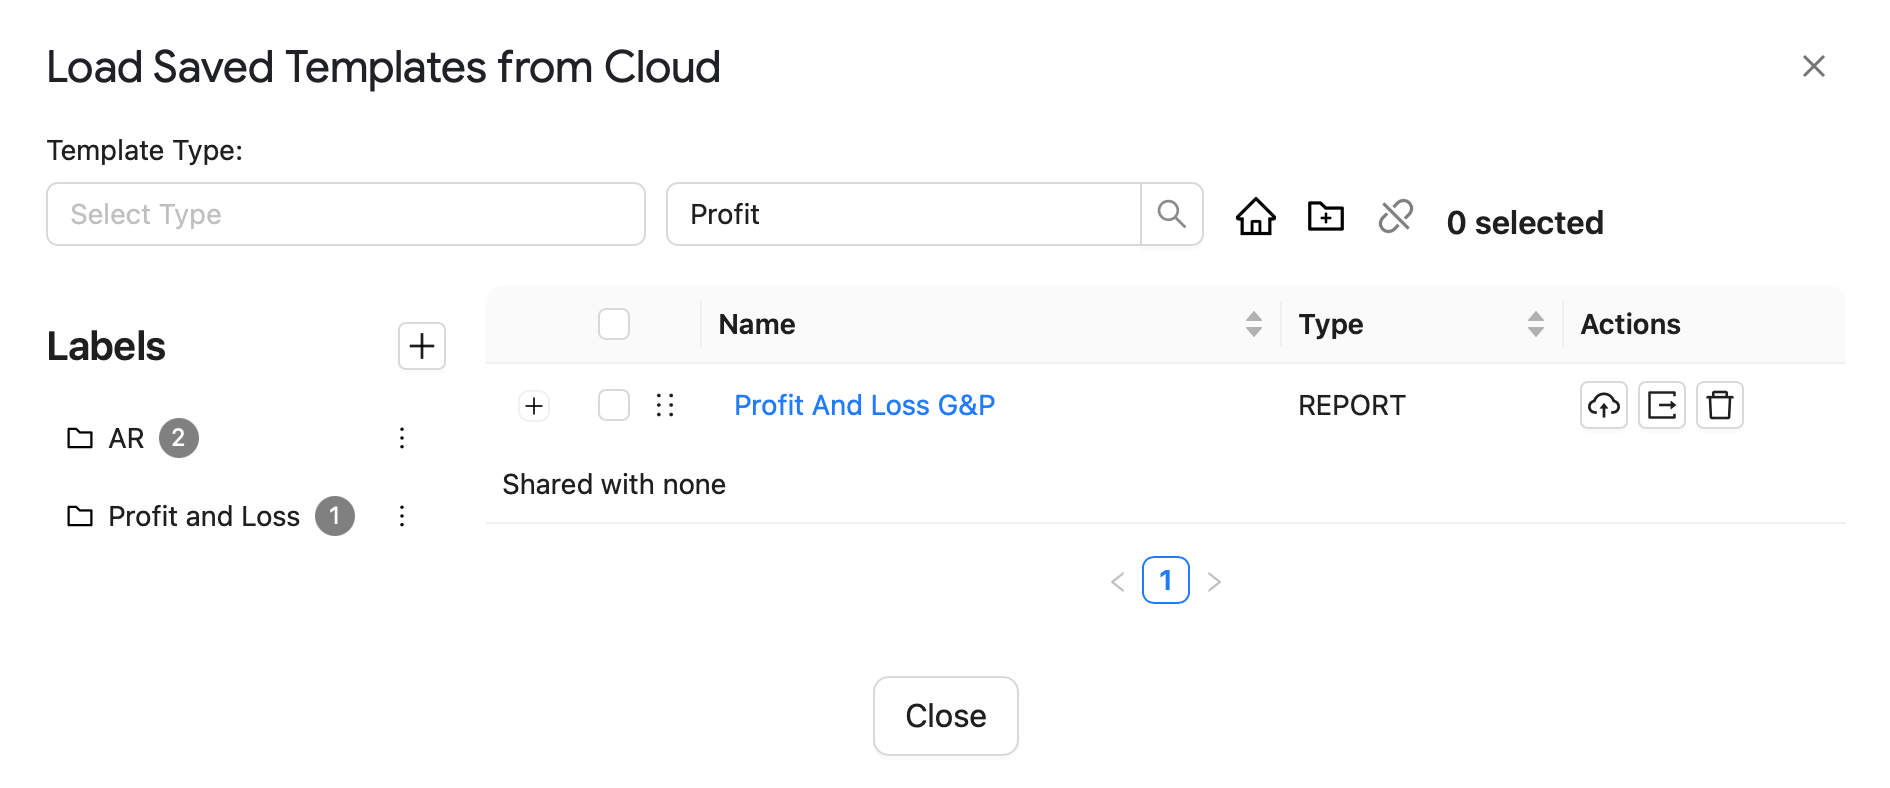The image size is (1890, 788).
Task: Click the export icon in Actions column
Action: pyautogui.click(x=1662, y=405)
